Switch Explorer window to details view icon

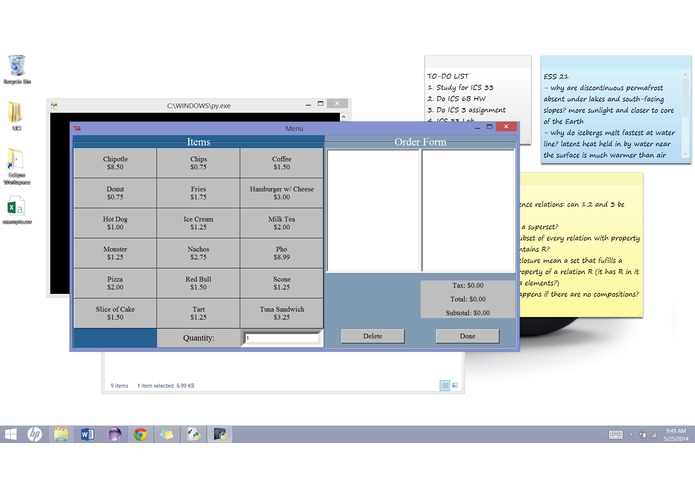445,385
